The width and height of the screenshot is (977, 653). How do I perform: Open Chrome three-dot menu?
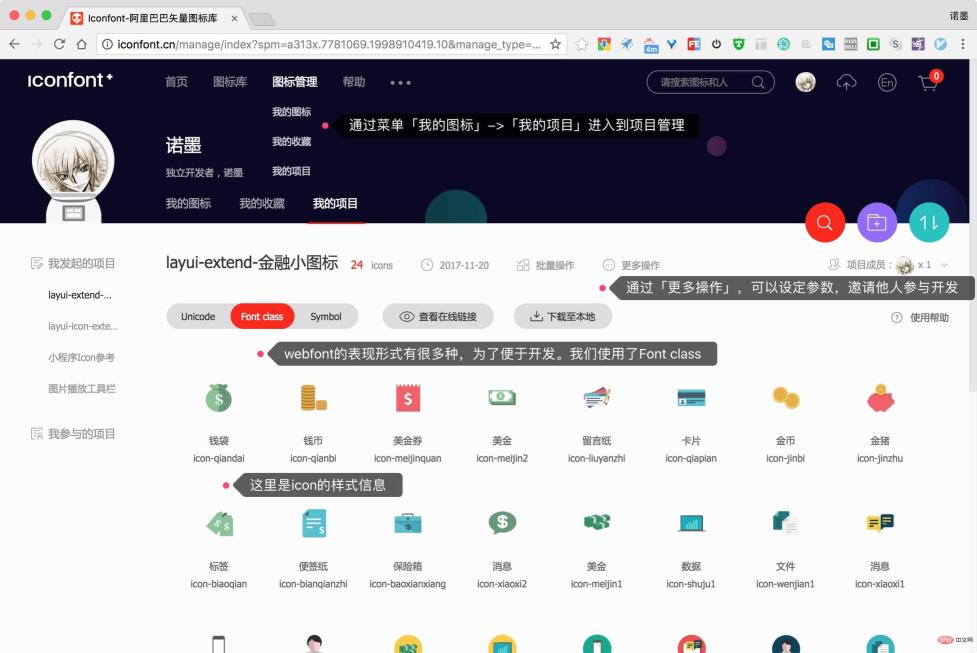click(963, 44)
